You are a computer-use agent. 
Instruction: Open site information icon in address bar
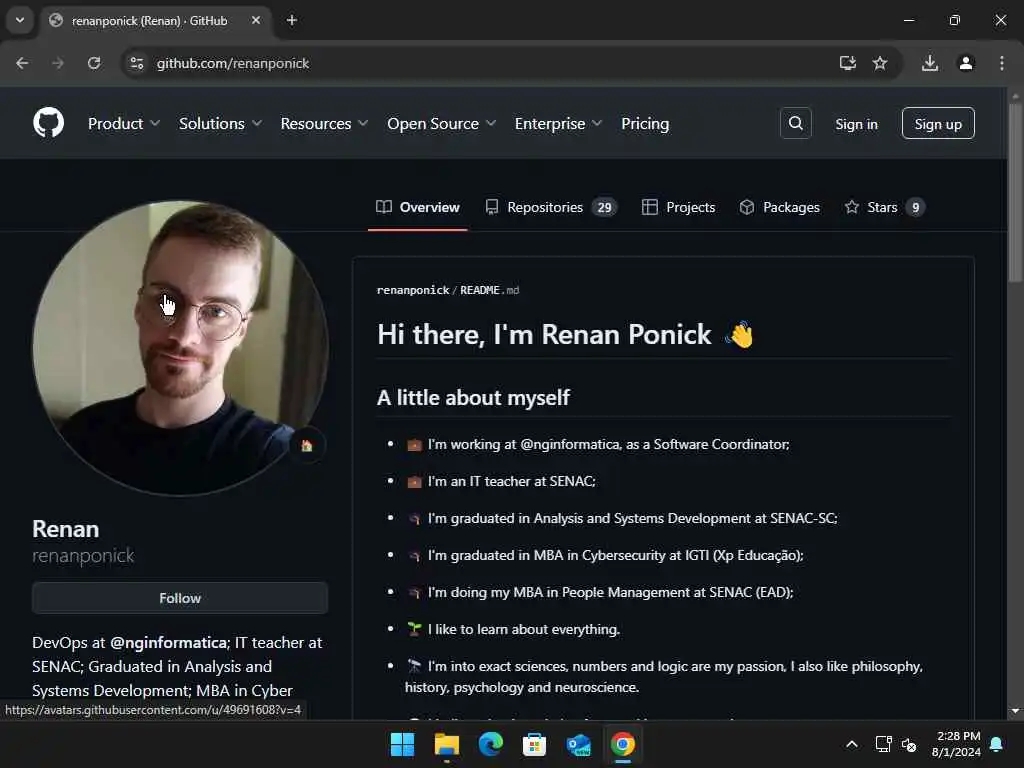click(x=136, y=63)
